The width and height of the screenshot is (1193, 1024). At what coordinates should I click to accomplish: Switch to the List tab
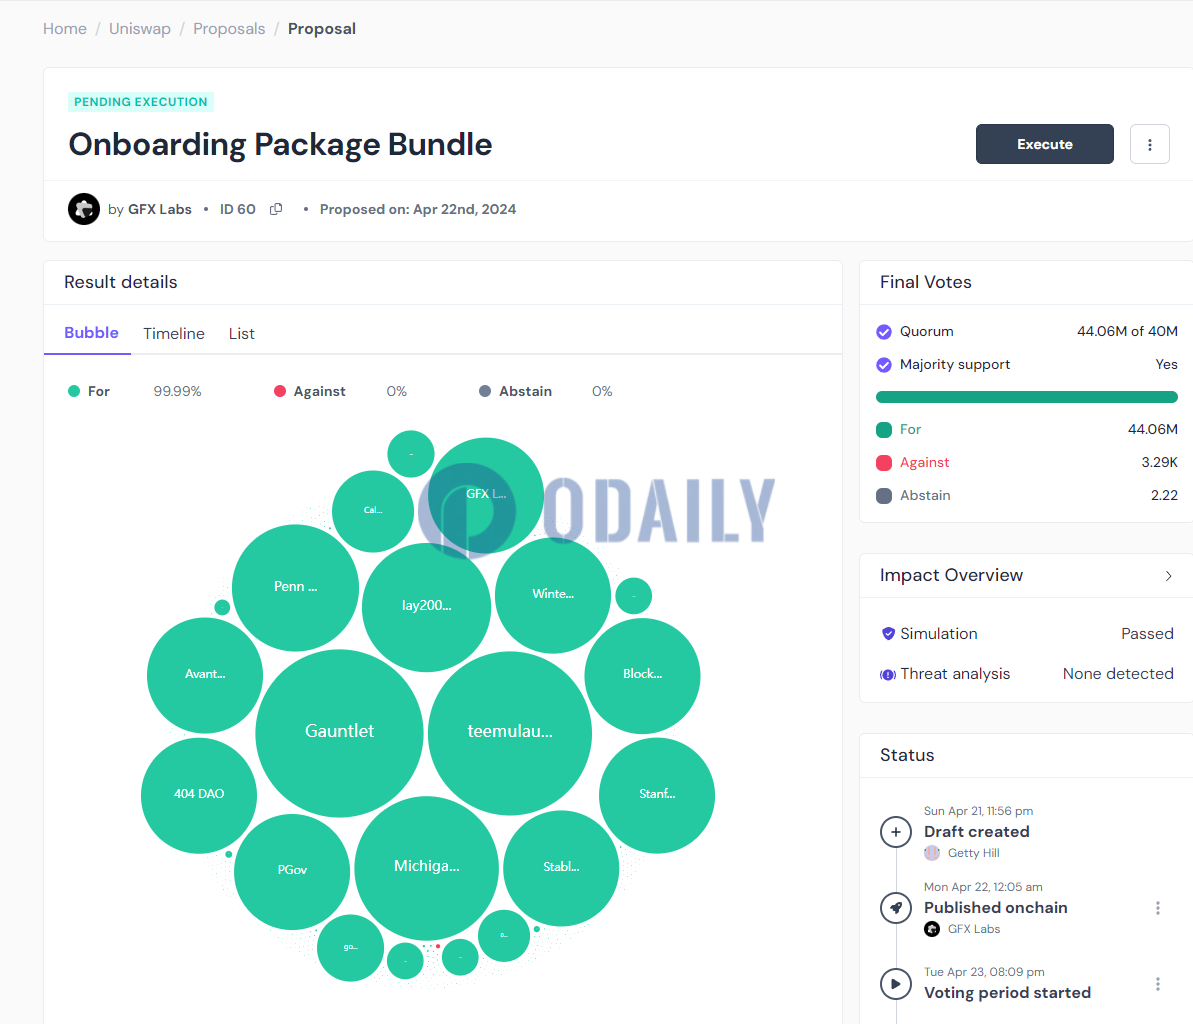pyautogui.click(x=241, y=333)
